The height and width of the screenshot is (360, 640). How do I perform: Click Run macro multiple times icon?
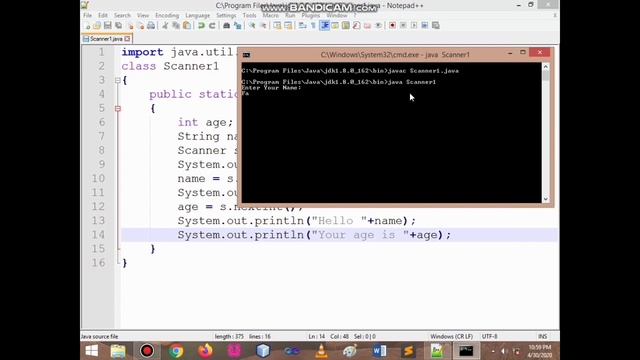[x=424, y=26]
